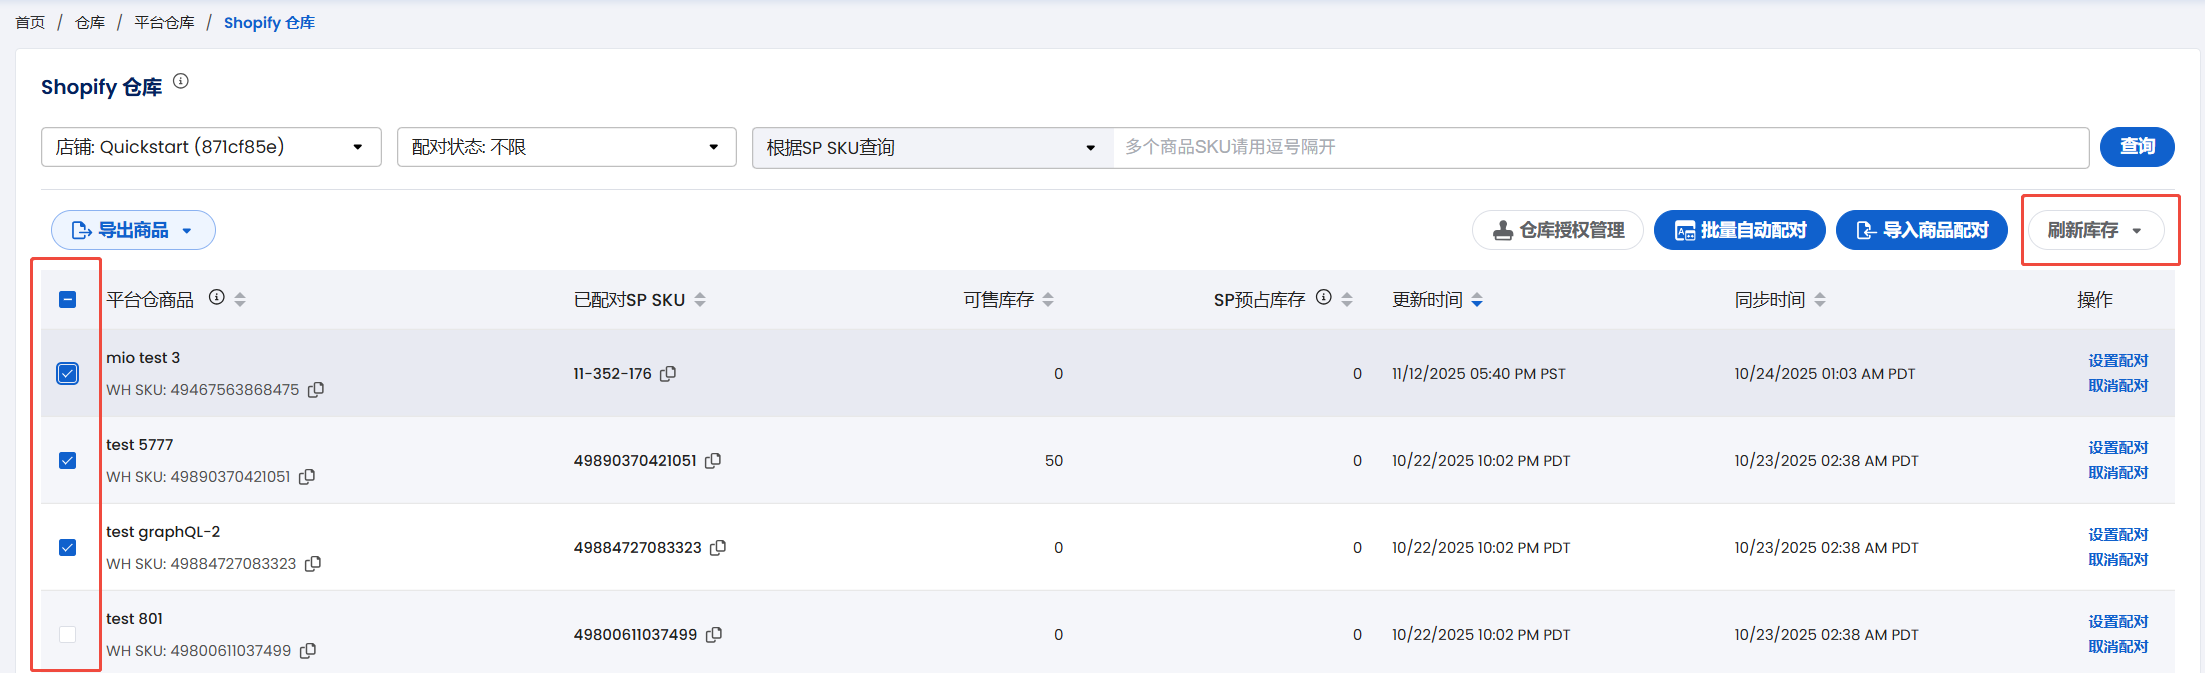The width and height of the screenshot is (2205, 673).
Task: Check the test 801 row checkbox
Action: pos(68,635)
